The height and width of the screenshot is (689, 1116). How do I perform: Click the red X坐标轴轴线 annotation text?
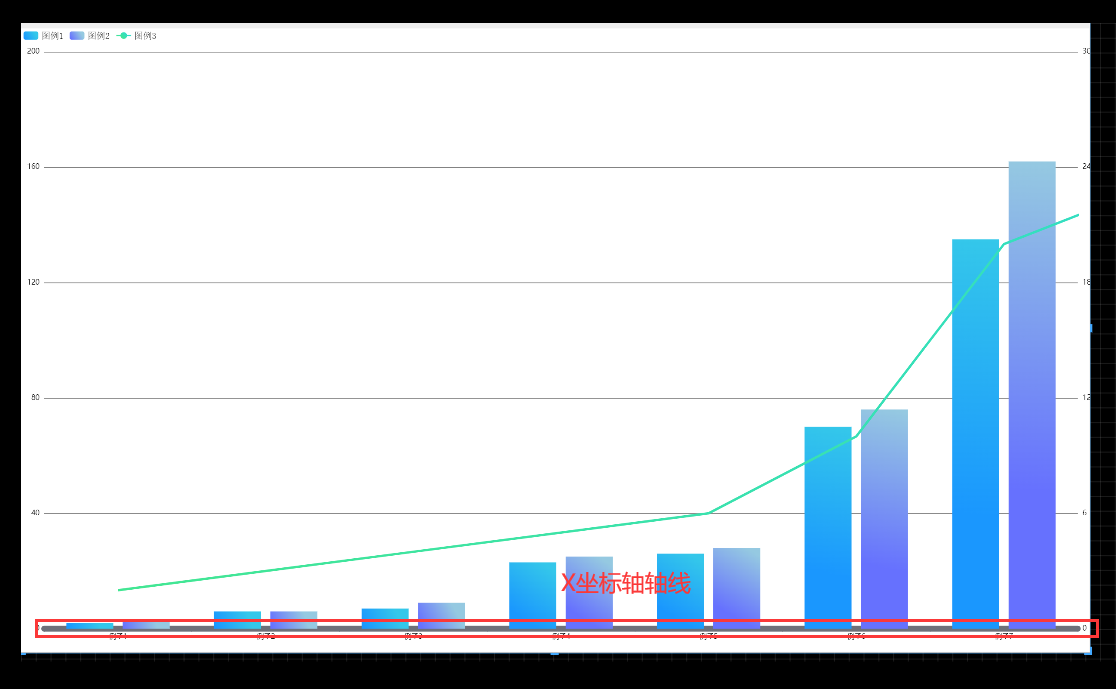coord(625,584)
